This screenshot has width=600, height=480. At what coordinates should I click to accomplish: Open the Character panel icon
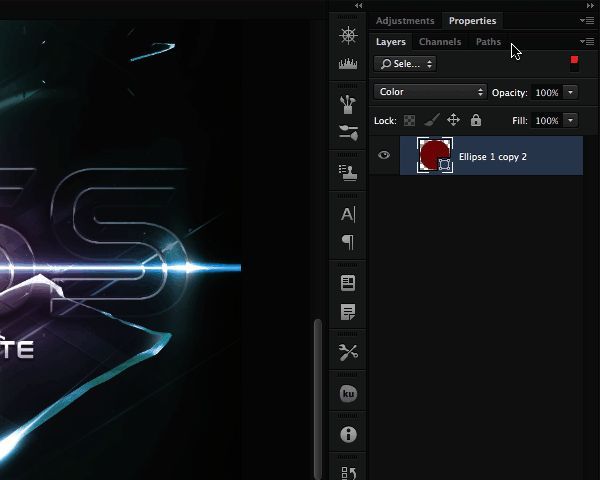coord(348,213)
